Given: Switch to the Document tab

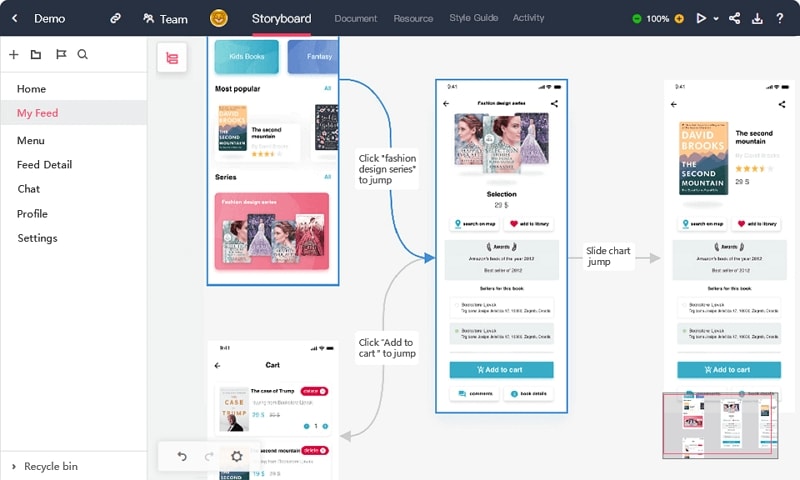Looking at the screenshot, I should click(x=356, y=18).
